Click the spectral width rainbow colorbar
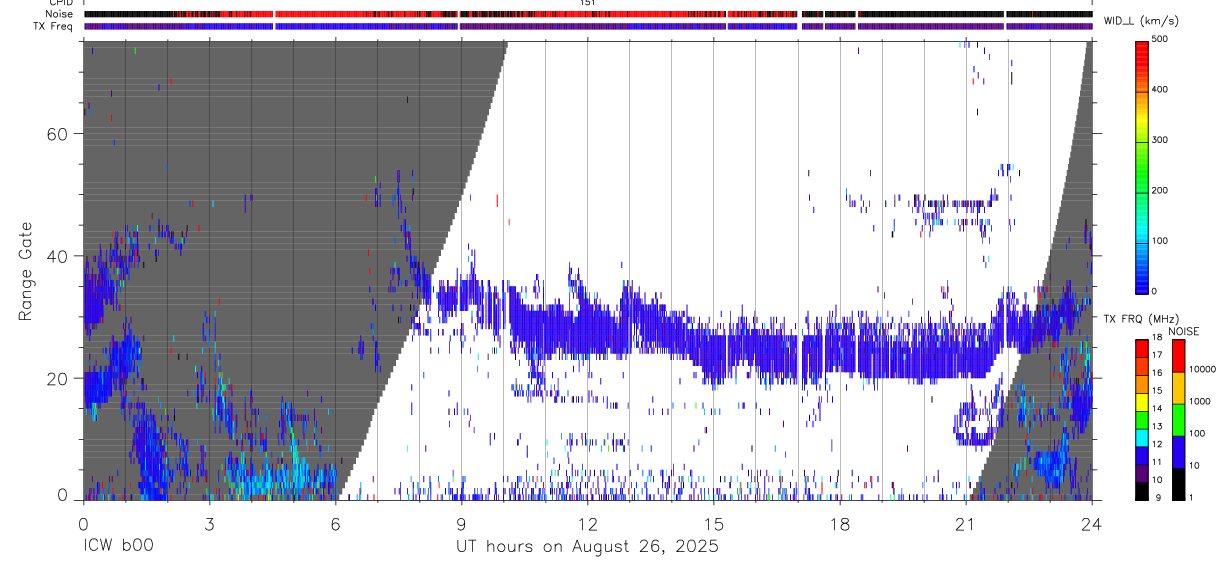The width and height of the screenshot is (1228, 567). 1141,167
